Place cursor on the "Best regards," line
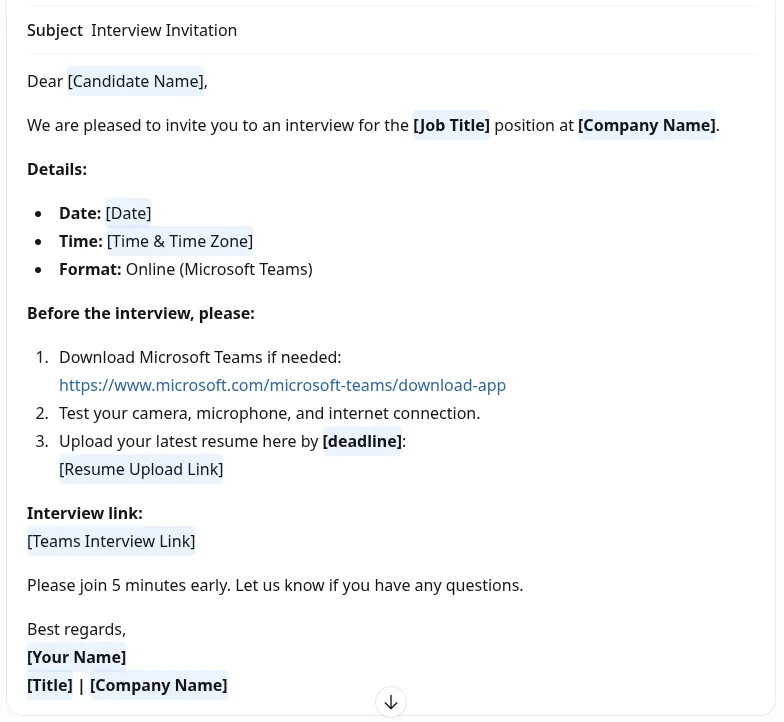This screenshot has height=722, width=784. 76,629
